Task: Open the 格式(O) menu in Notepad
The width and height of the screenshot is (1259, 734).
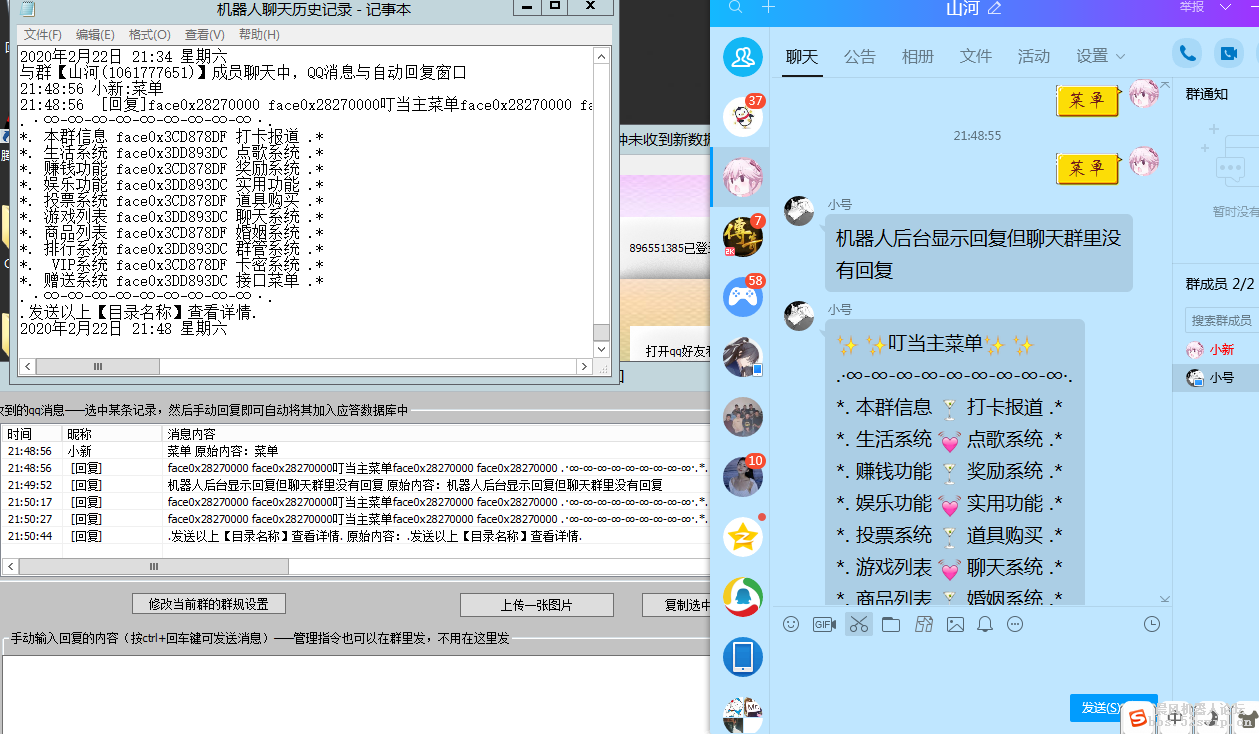Action: point(150,35)
